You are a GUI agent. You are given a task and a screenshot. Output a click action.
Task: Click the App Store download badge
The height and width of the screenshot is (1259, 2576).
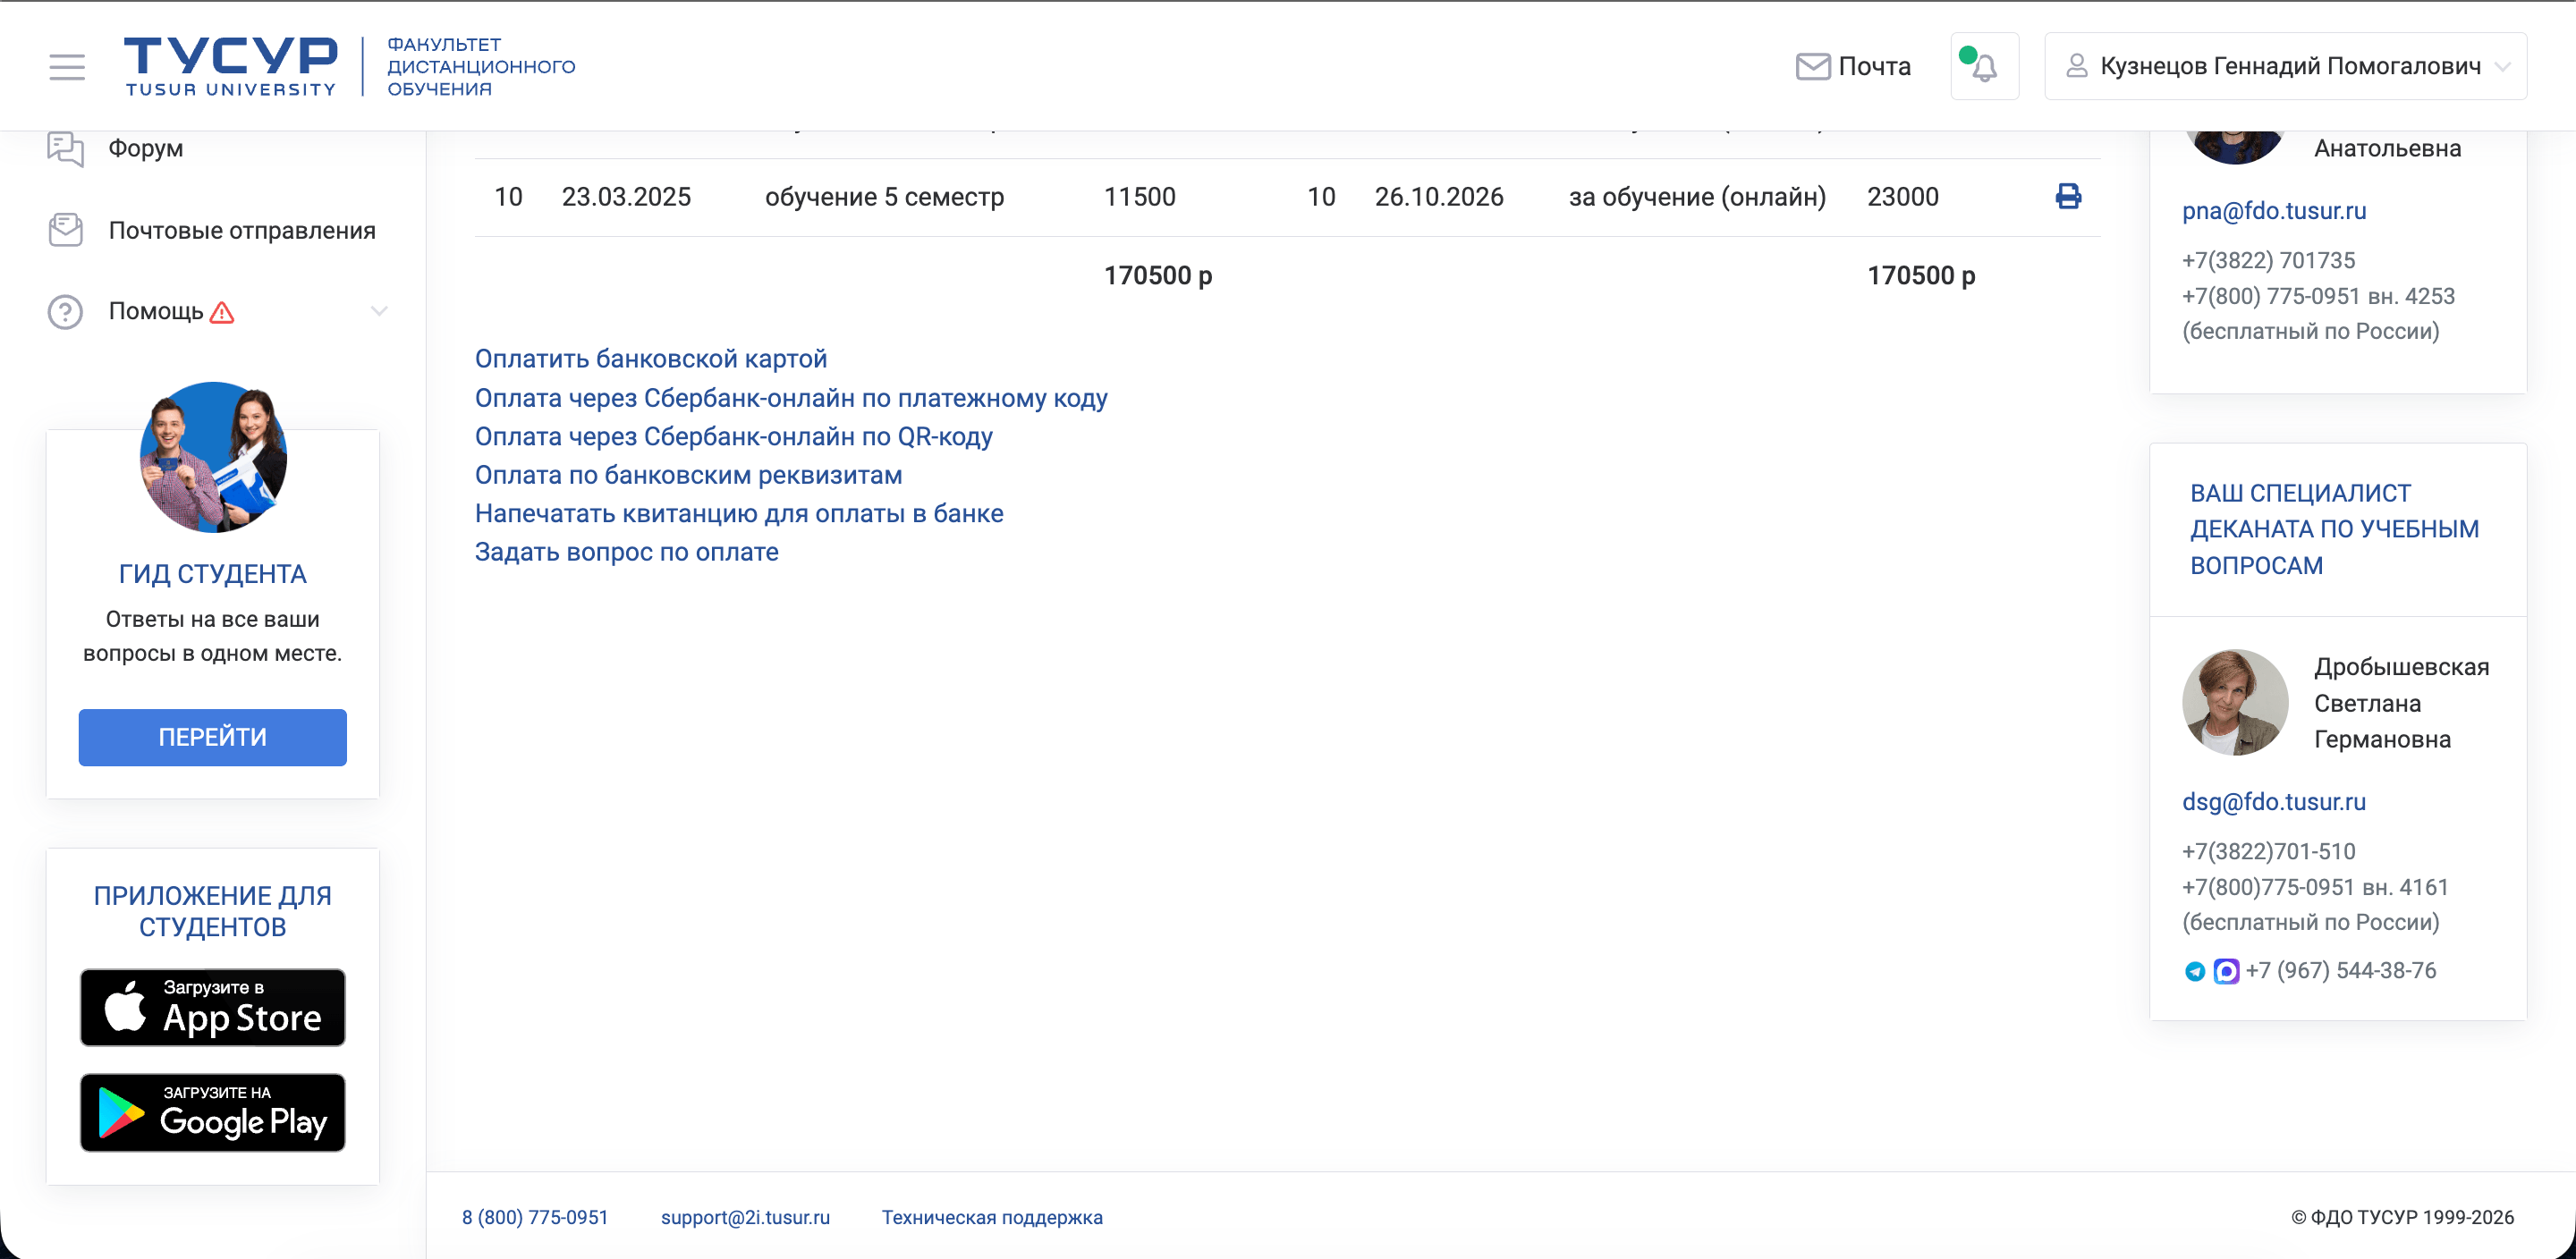click(213, 1007)
